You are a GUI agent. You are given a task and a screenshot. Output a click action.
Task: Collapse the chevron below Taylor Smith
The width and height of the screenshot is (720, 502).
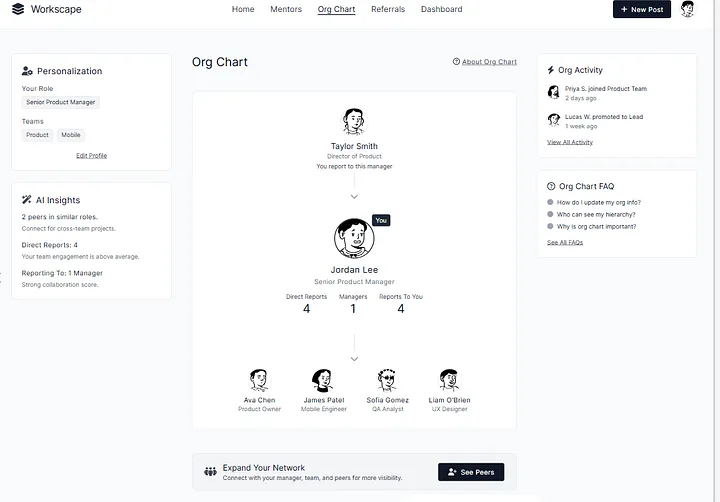(354, 197)
